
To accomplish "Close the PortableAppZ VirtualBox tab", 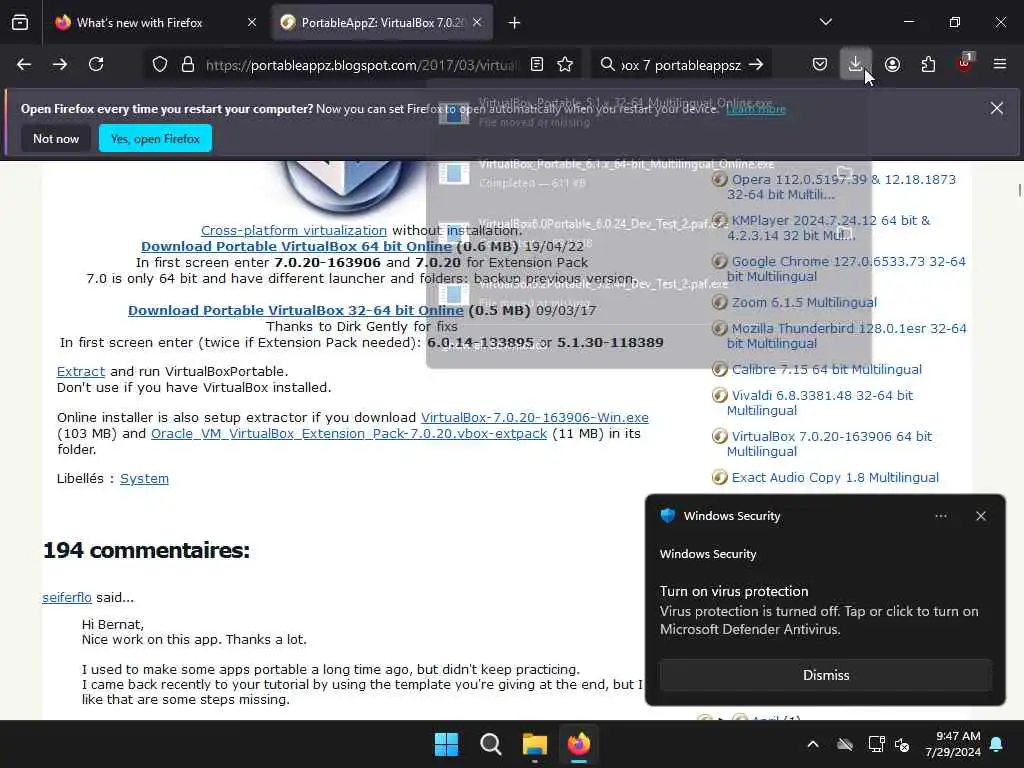I will [477, 23].
